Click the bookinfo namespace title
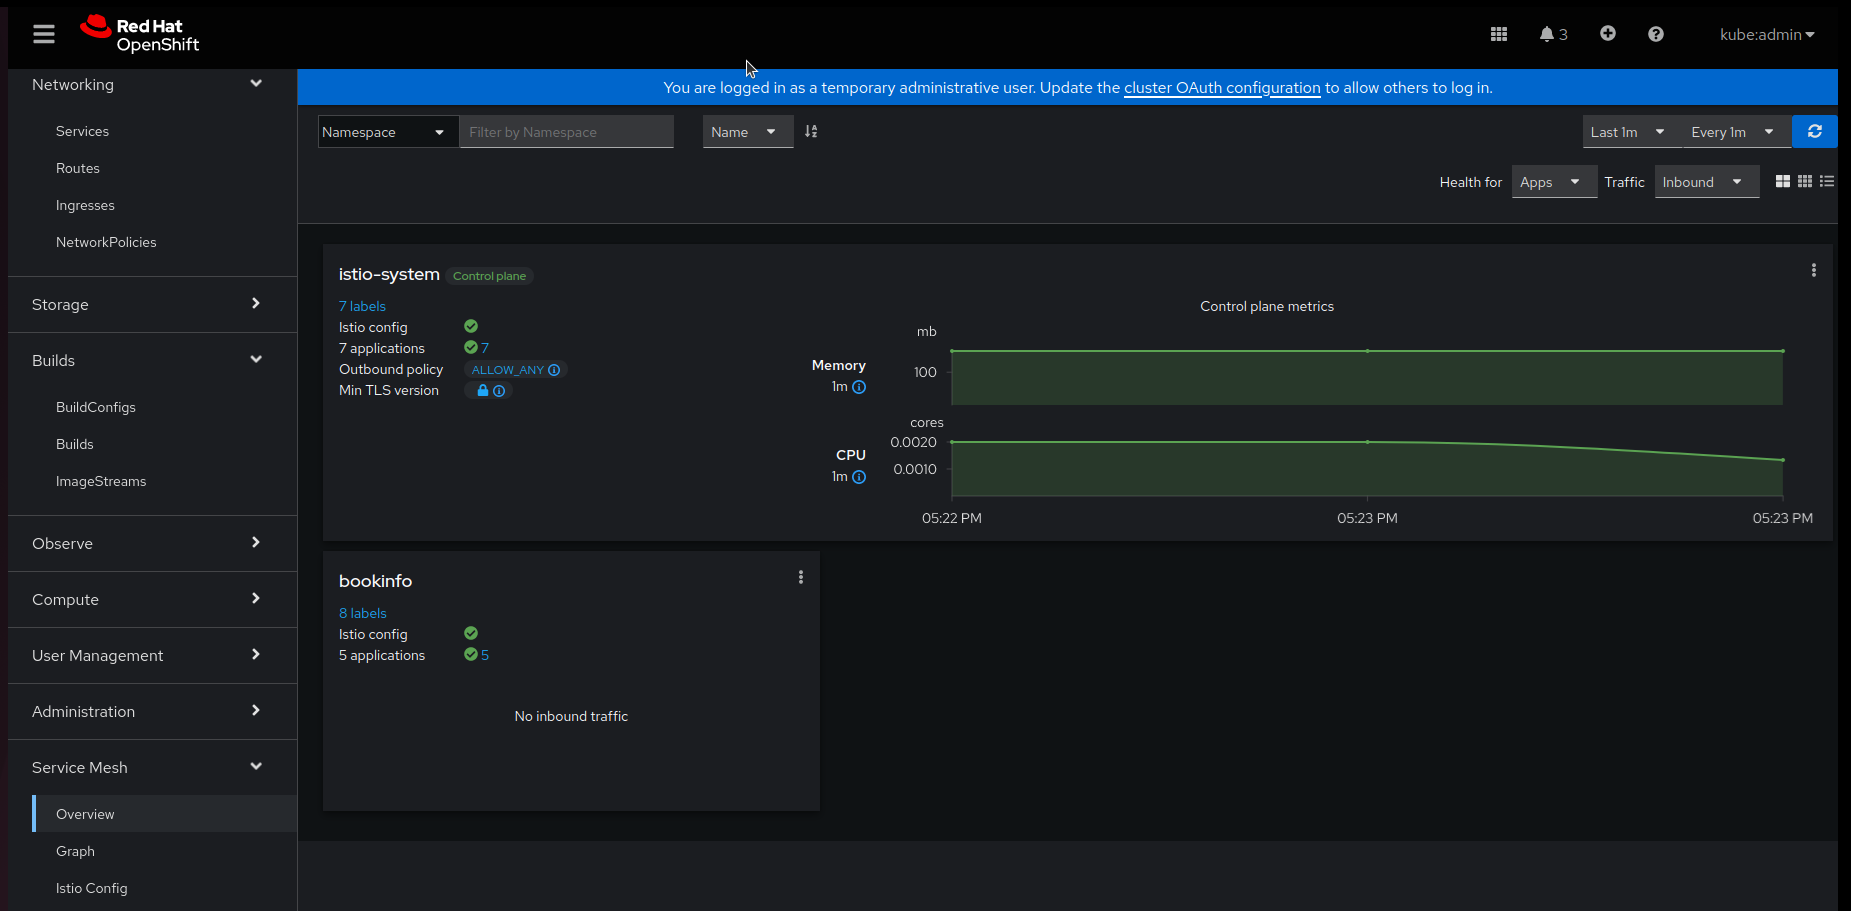The width and height of the screenshot is (1851, 911). click(375, 581)
